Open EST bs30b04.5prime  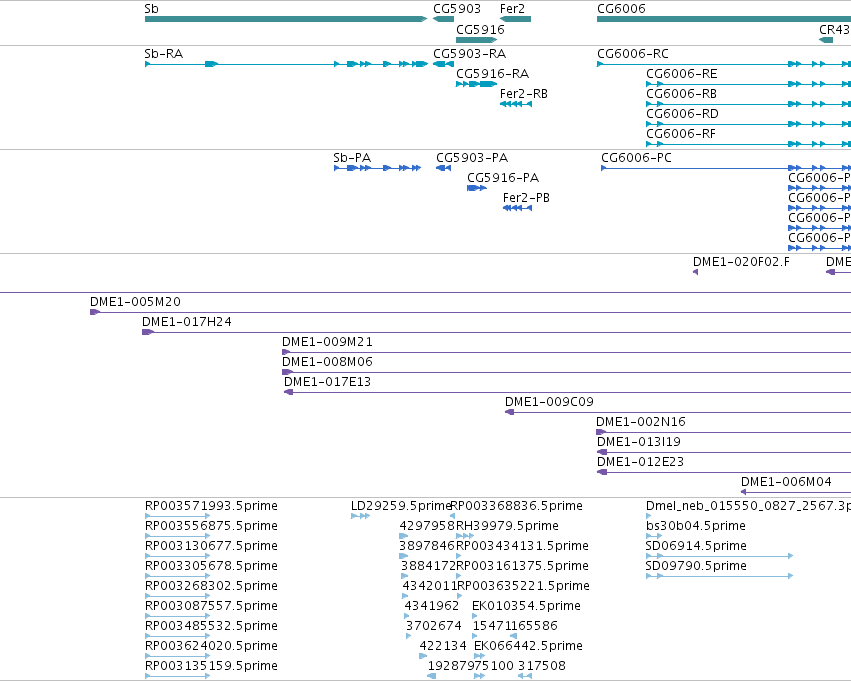click(654, 536)
